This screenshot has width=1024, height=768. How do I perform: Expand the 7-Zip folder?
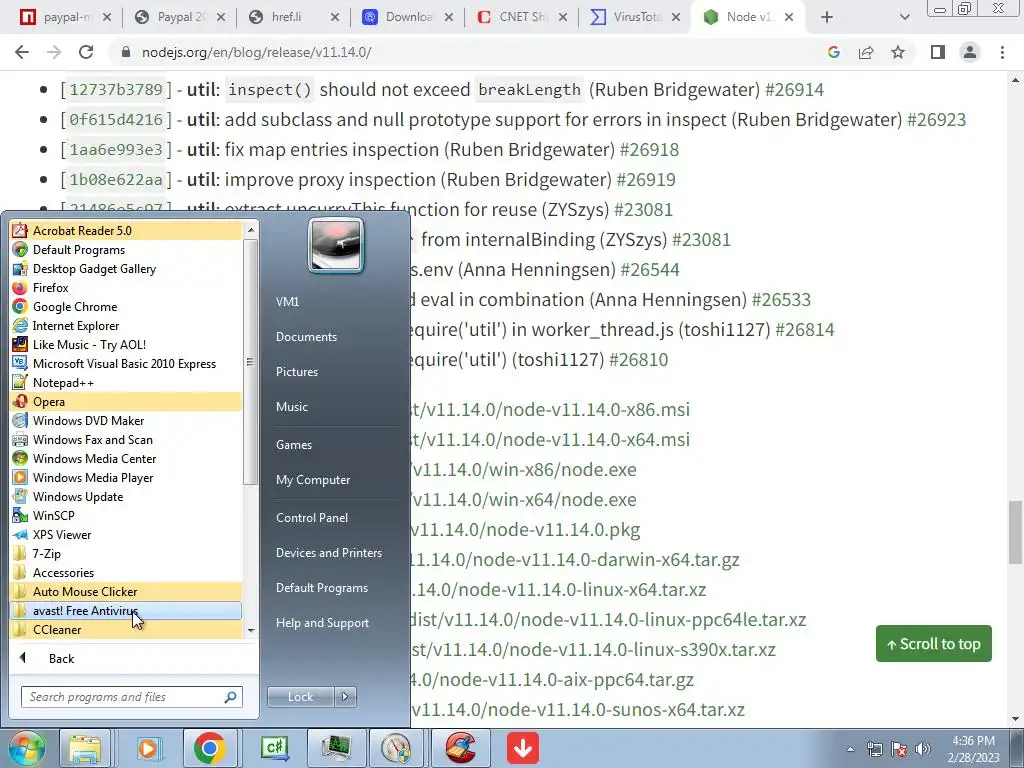point(126,553)
